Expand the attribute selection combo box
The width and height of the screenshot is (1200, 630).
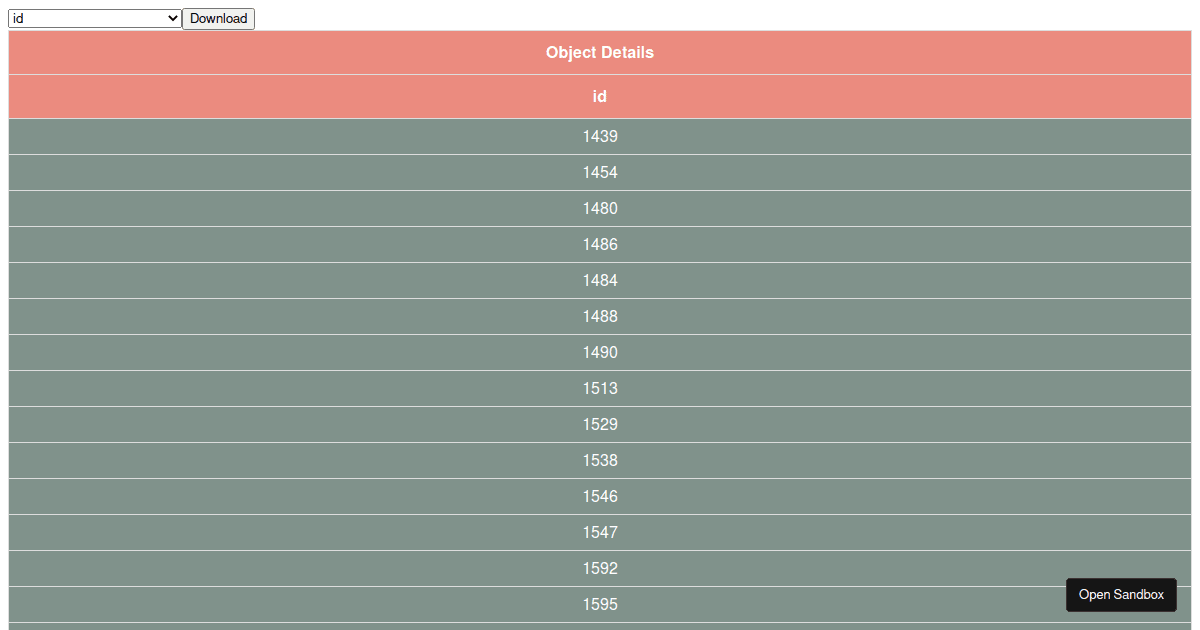pyautogui.click(x=93, y=18)
